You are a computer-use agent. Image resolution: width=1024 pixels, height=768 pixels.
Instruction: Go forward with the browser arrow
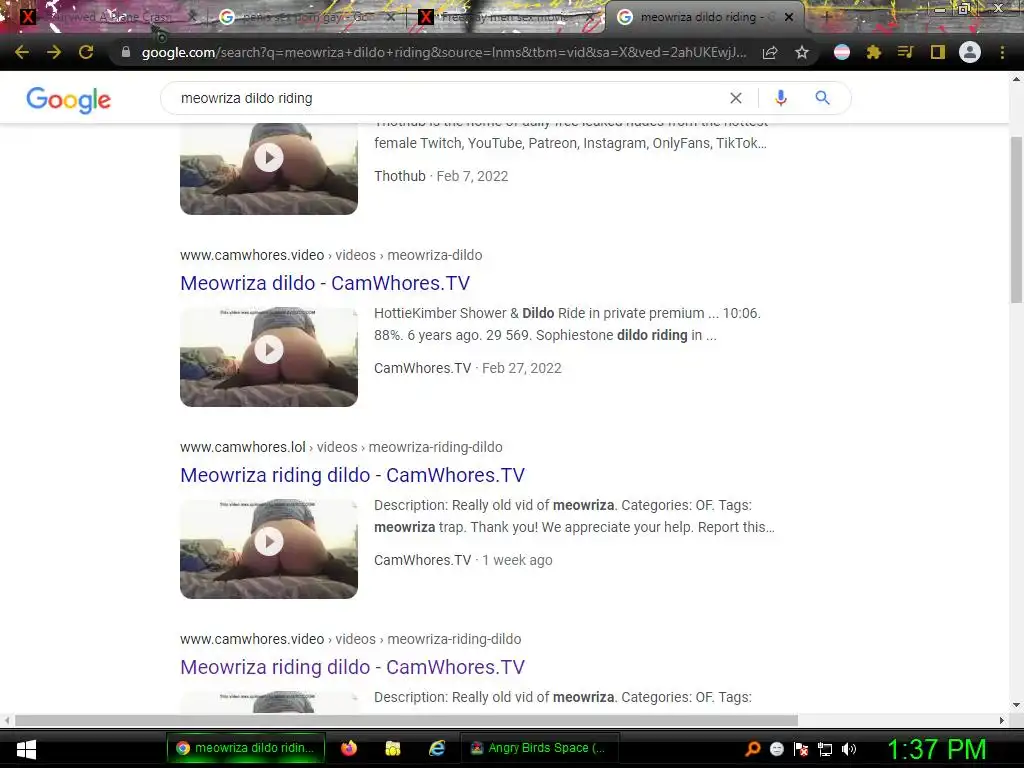(x=54, y=52)
